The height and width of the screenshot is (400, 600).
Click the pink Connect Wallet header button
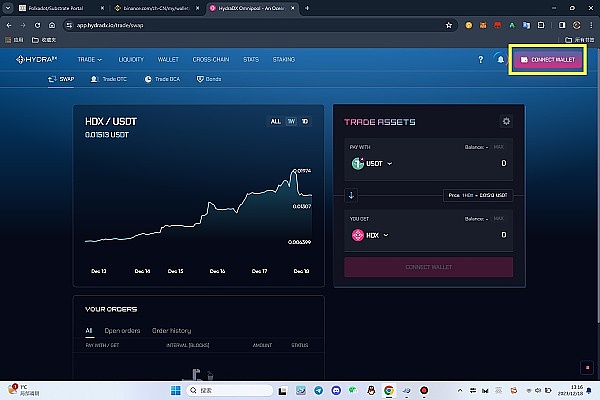pyautogui.click(x=546, y=60)
